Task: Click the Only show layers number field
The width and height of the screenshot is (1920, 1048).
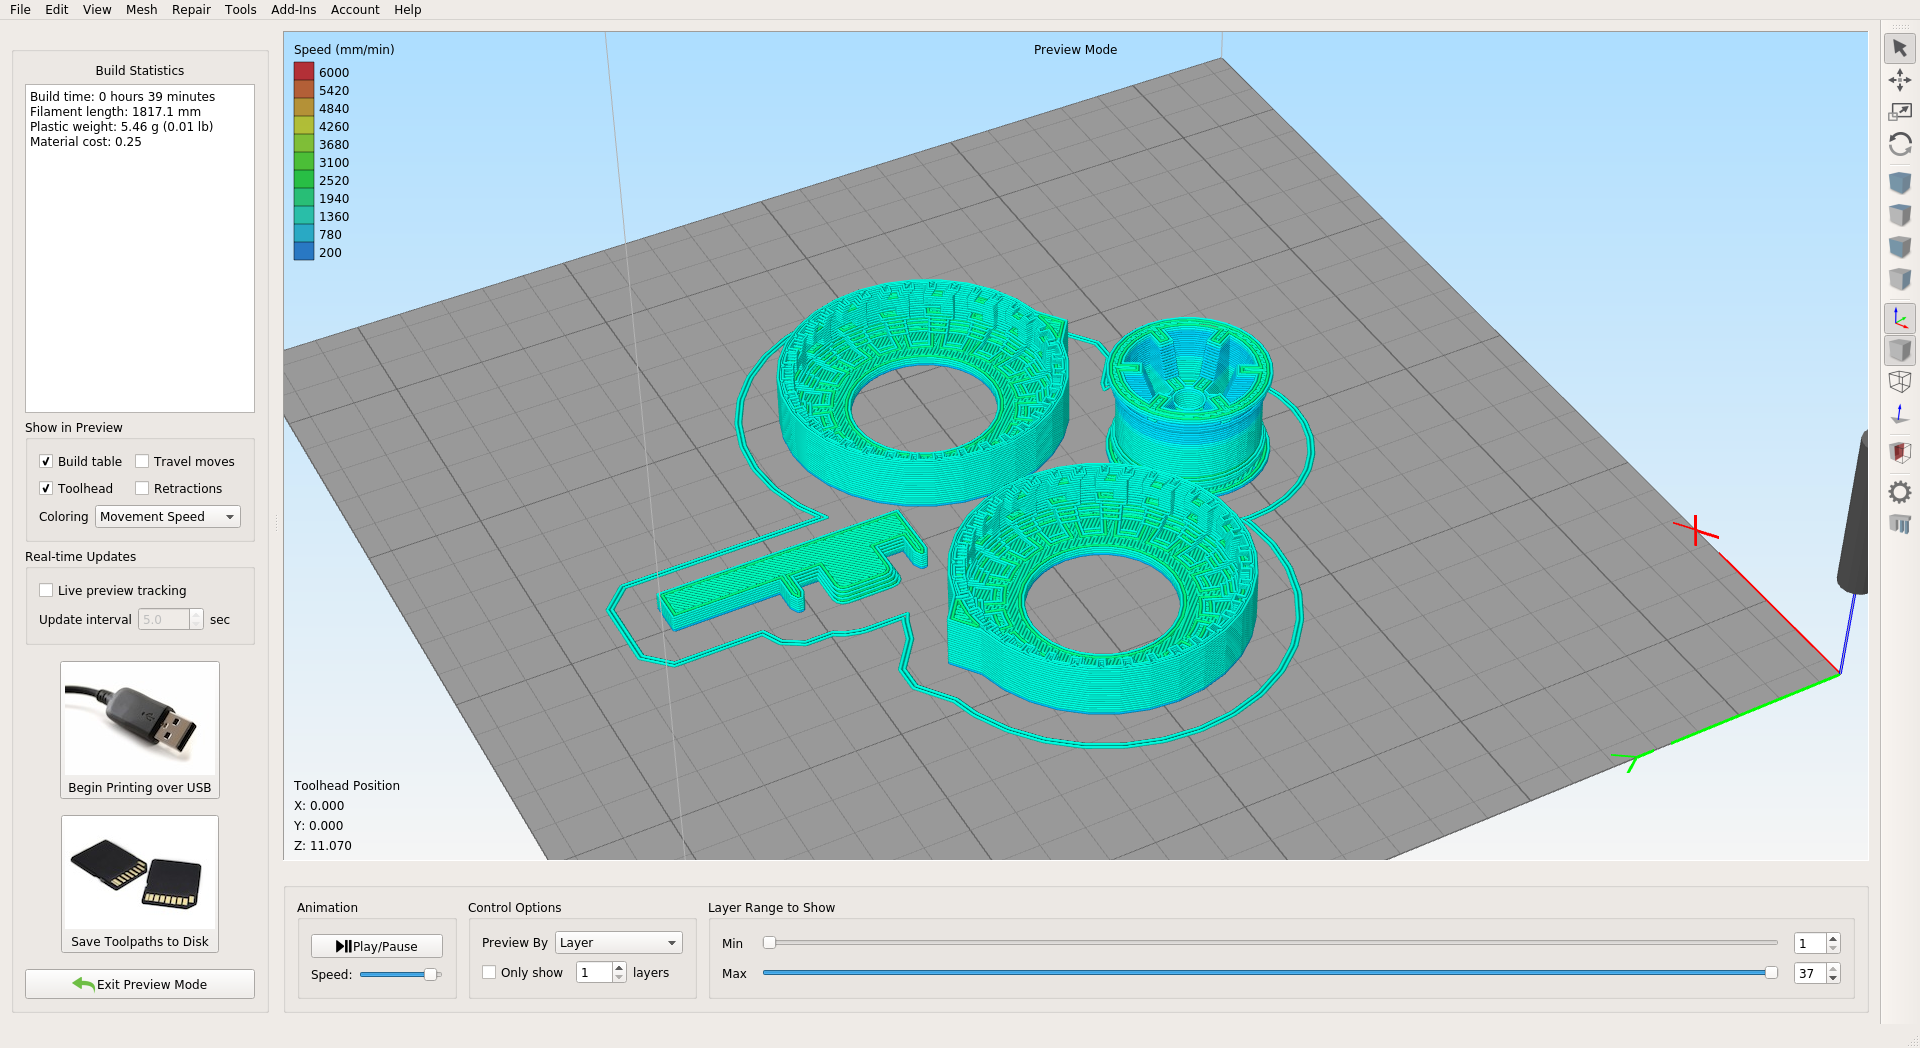Action: coord(594,972)
